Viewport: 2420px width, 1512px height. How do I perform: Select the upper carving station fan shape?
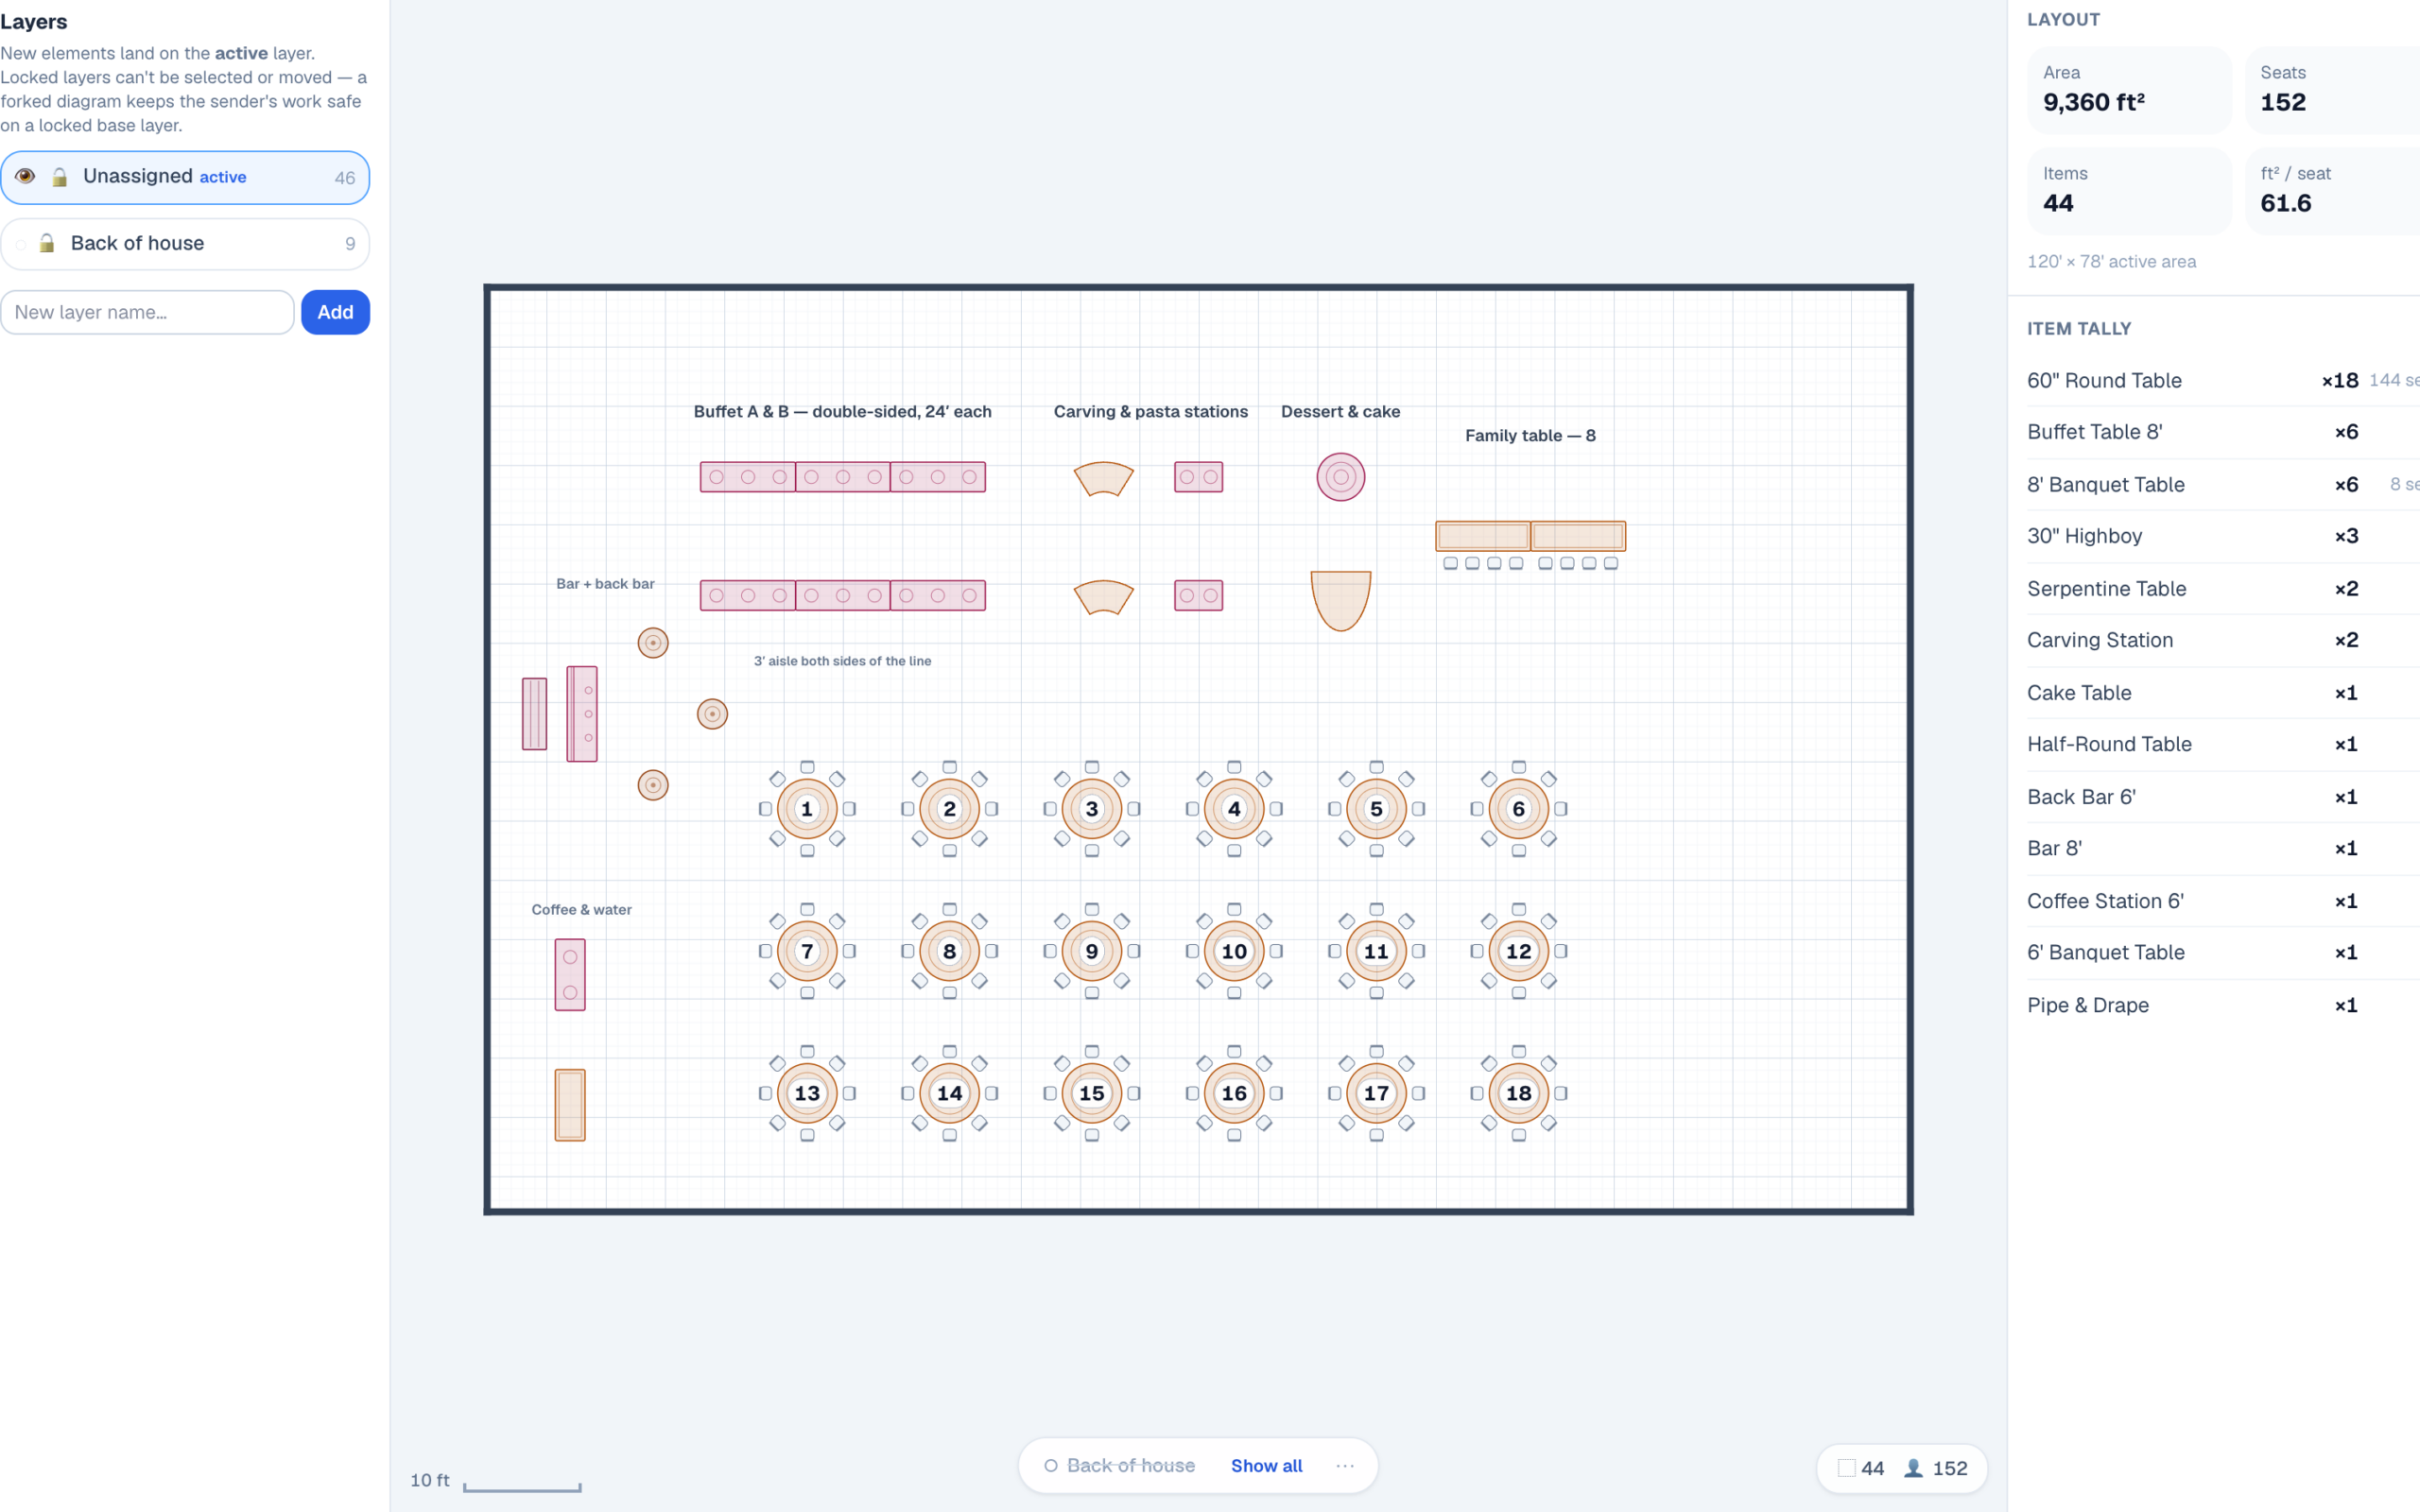1103,478
